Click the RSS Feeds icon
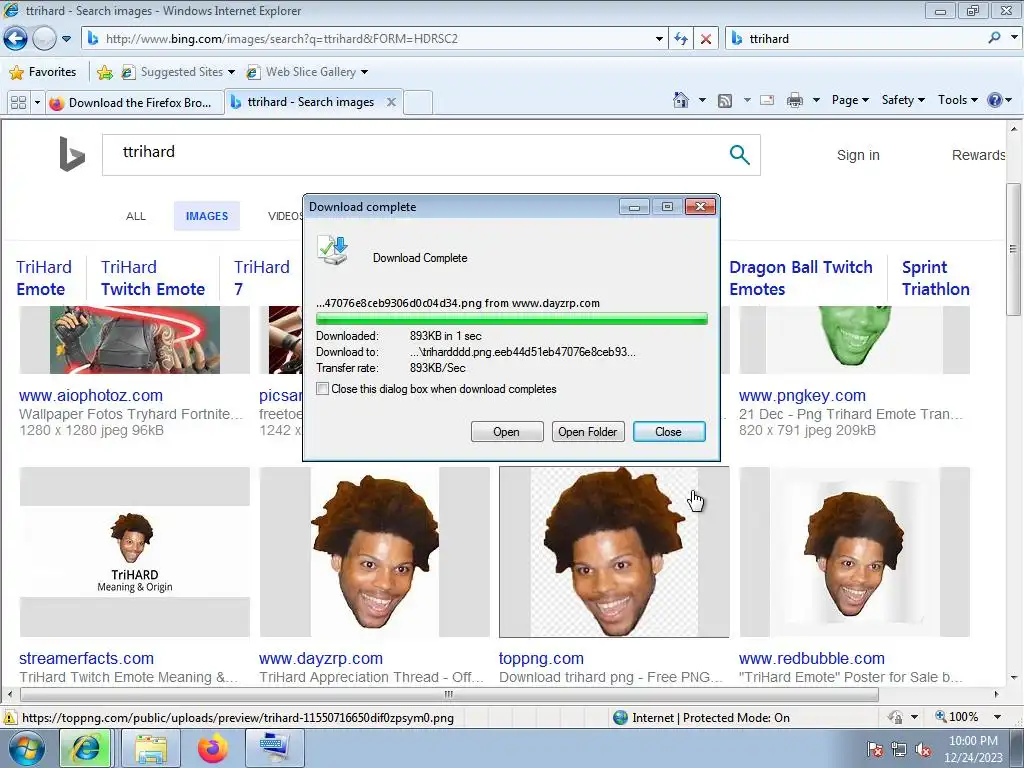Viewport: 1024px width, 768px height. point(725,100)
